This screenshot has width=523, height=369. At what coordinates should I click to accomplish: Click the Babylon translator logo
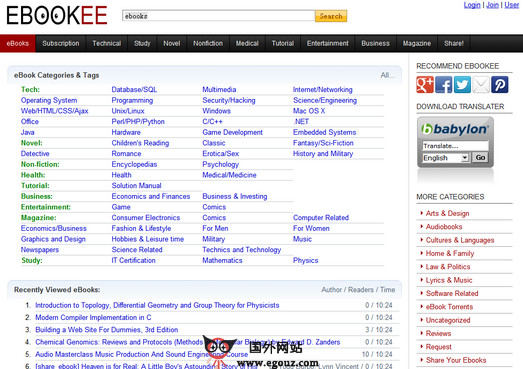click(x=455, y=129)
